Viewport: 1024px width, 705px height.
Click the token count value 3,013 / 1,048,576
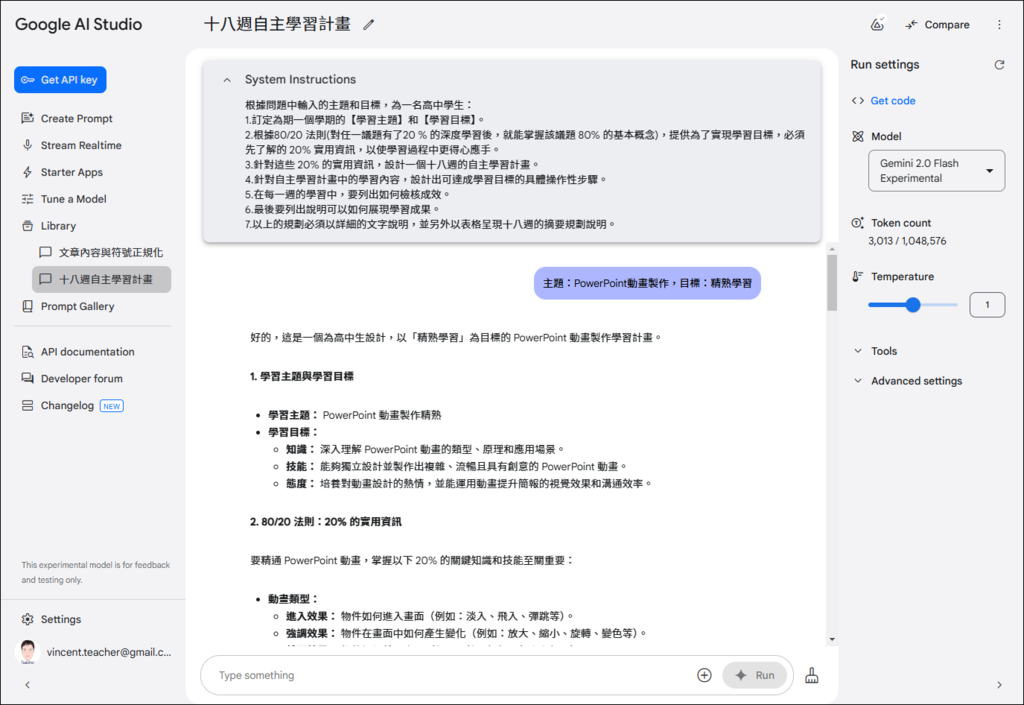[907, 241]
